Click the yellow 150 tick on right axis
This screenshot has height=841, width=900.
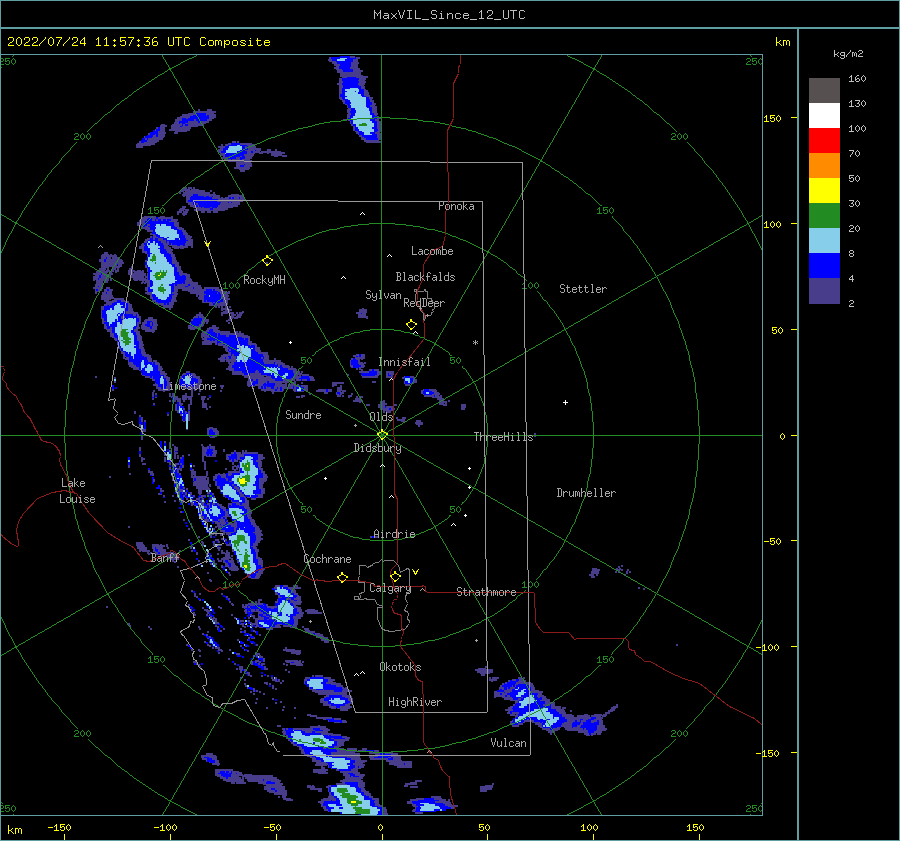tap(772, 118)
